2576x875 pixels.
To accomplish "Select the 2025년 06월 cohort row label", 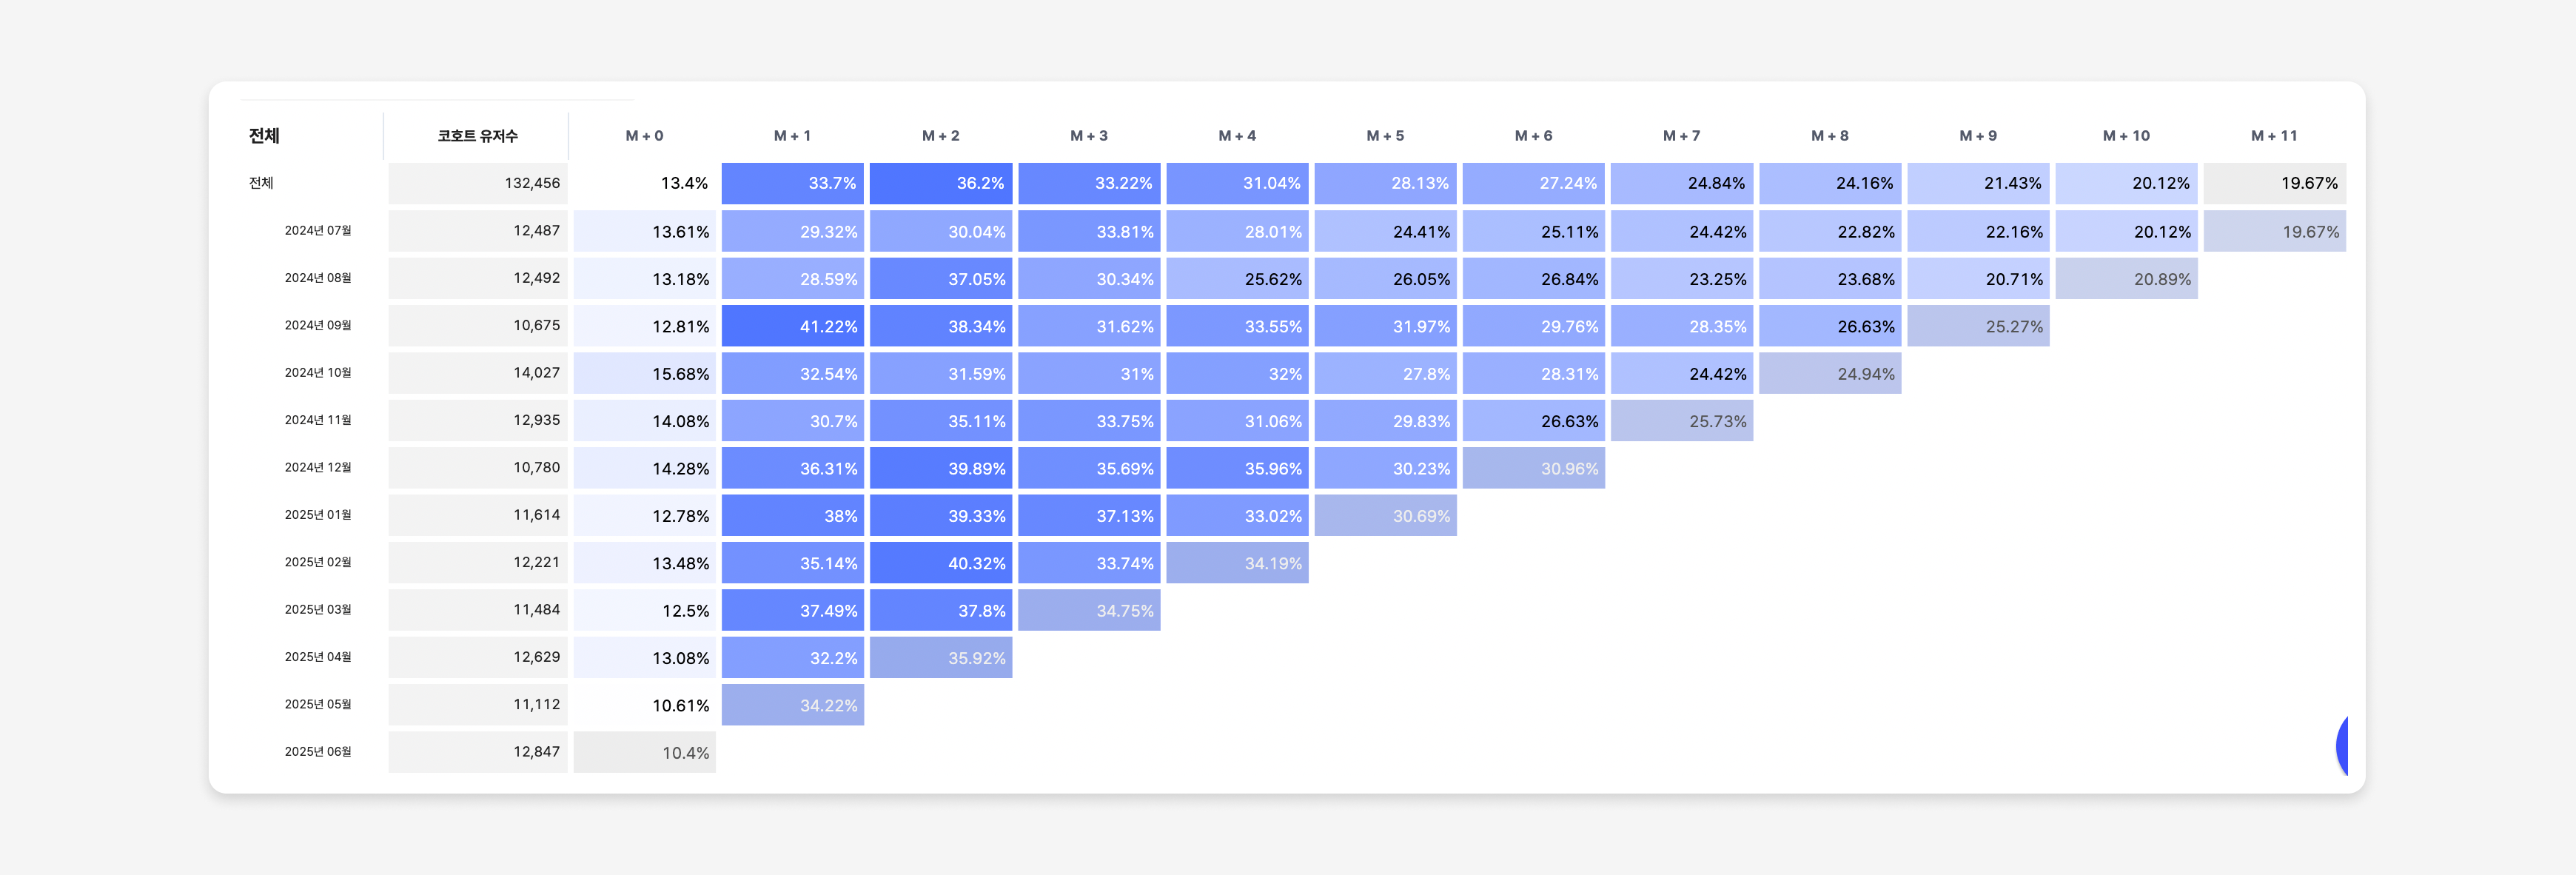I will tap(317, 752).
